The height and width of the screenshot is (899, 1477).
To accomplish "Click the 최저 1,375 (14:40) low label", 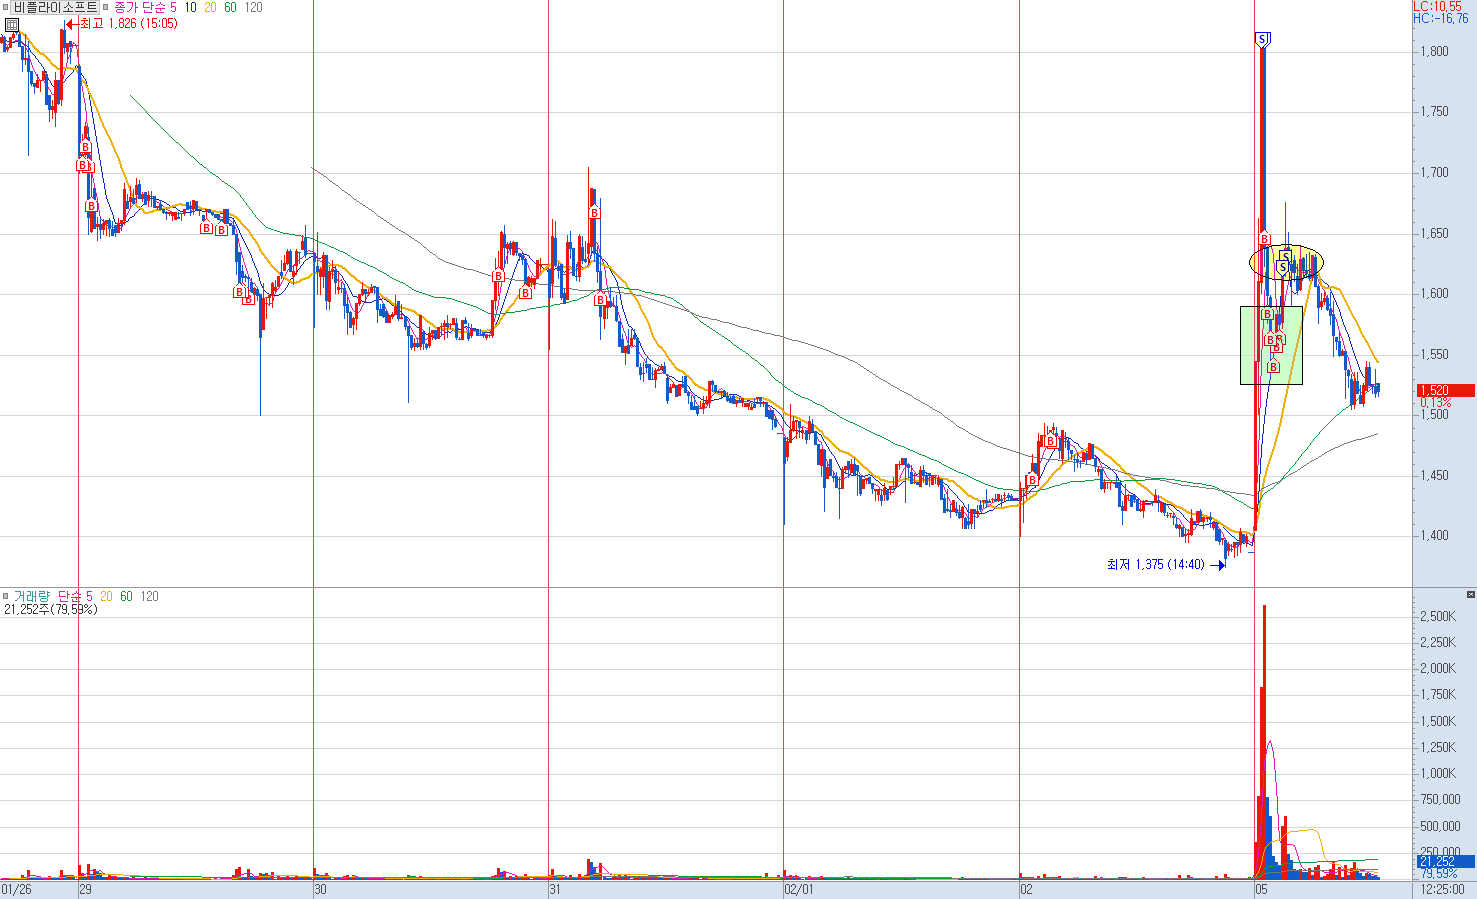I will coord(1155,565).
